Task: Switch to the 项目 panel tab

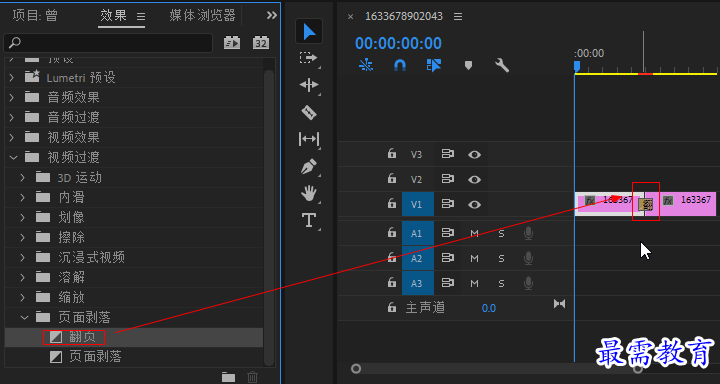Action: [x=35, y=16]
